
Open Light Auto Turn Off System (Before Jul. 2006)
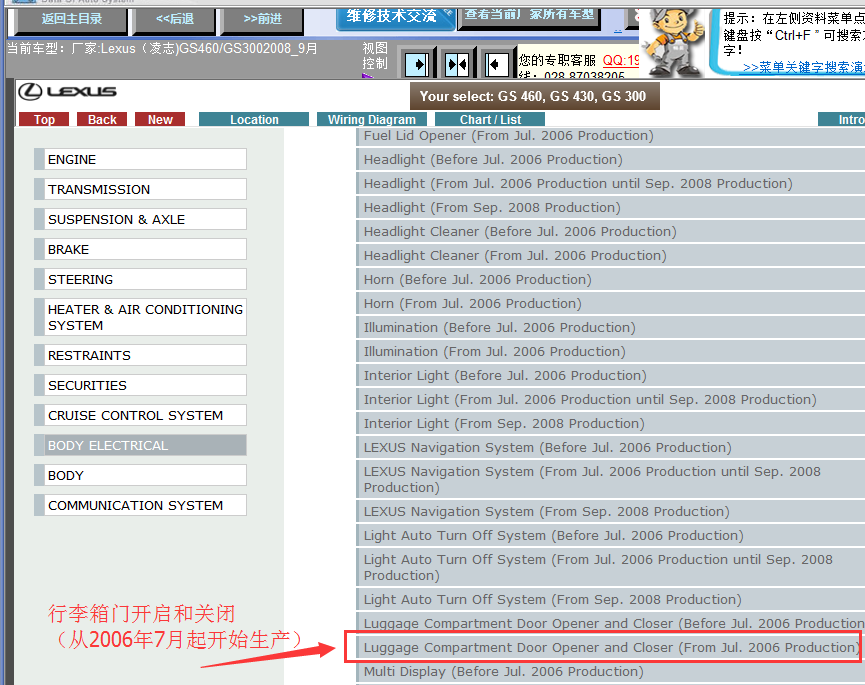click(611, 535)
